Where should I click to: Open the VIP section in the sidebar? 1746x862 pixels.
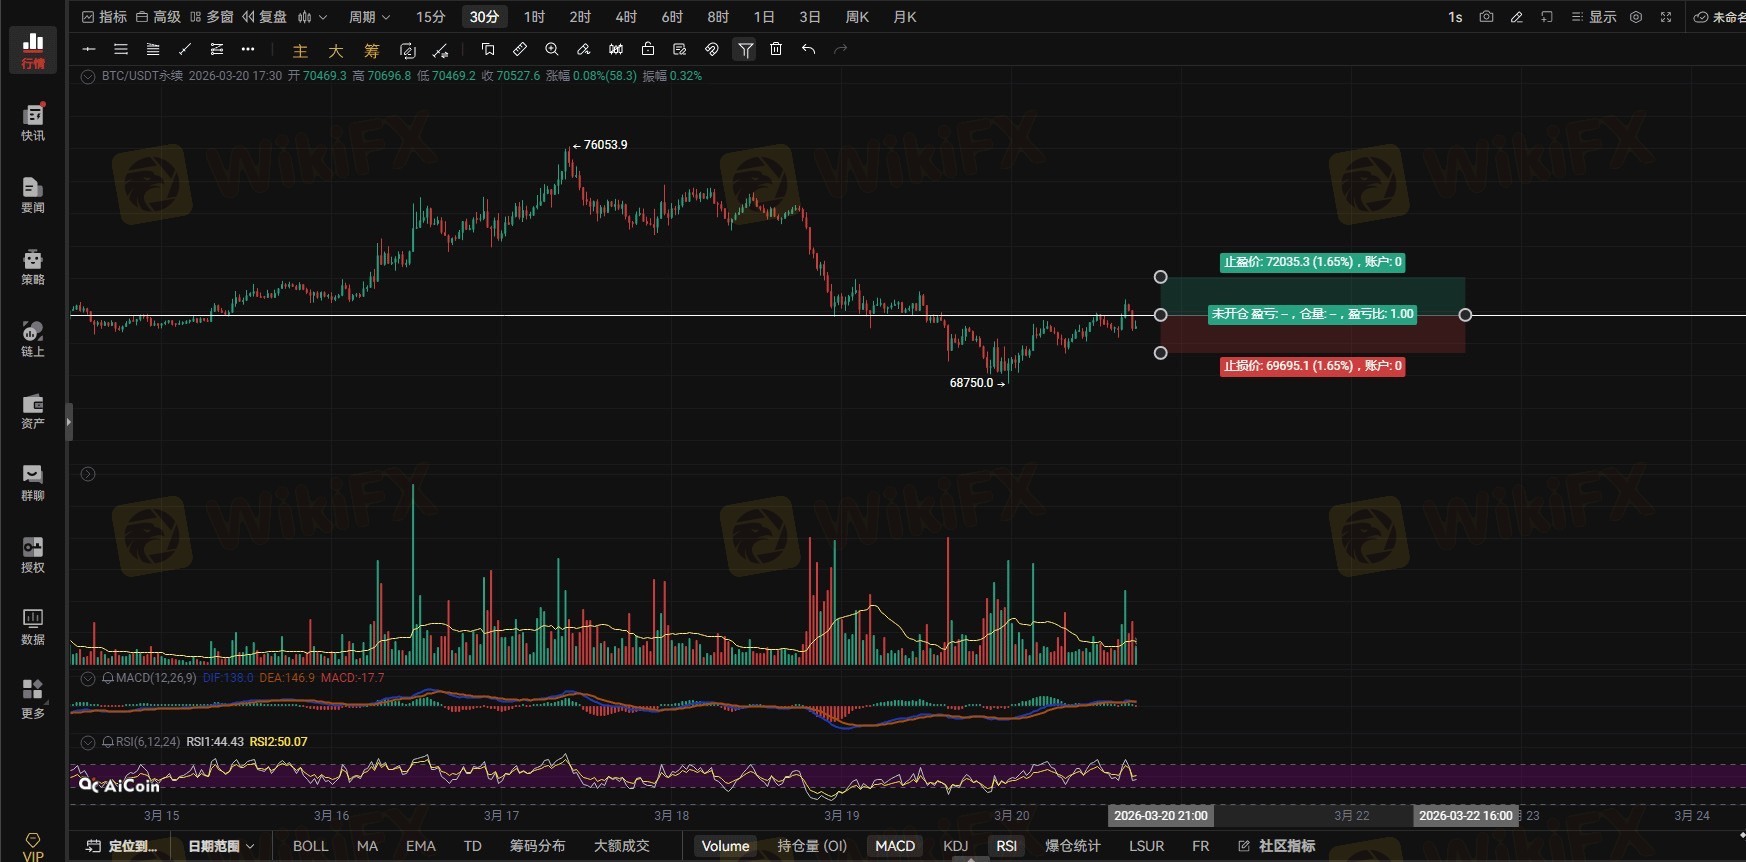click(x=33, y=846)
